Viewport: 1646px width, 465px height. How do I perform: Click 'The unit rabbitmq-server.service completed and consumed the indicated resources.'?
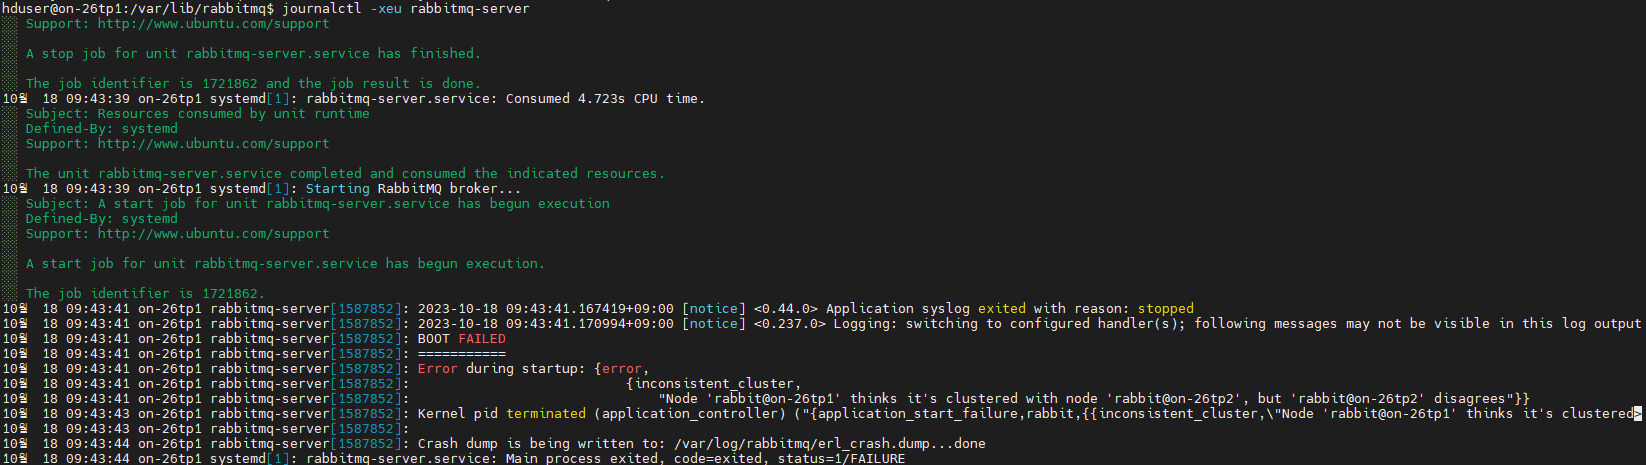click(345, 173)
